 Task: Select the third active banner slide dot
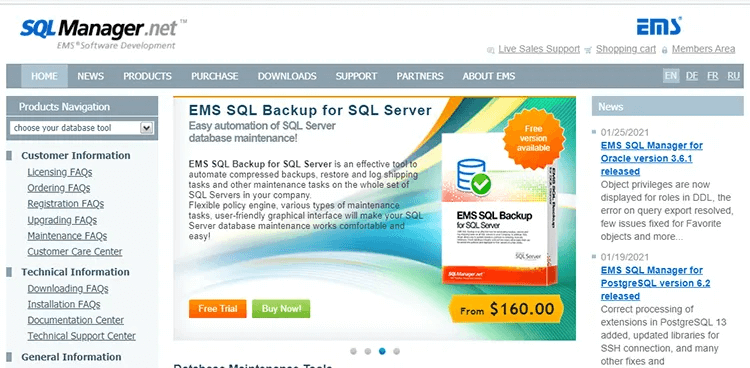click(382, 351)
